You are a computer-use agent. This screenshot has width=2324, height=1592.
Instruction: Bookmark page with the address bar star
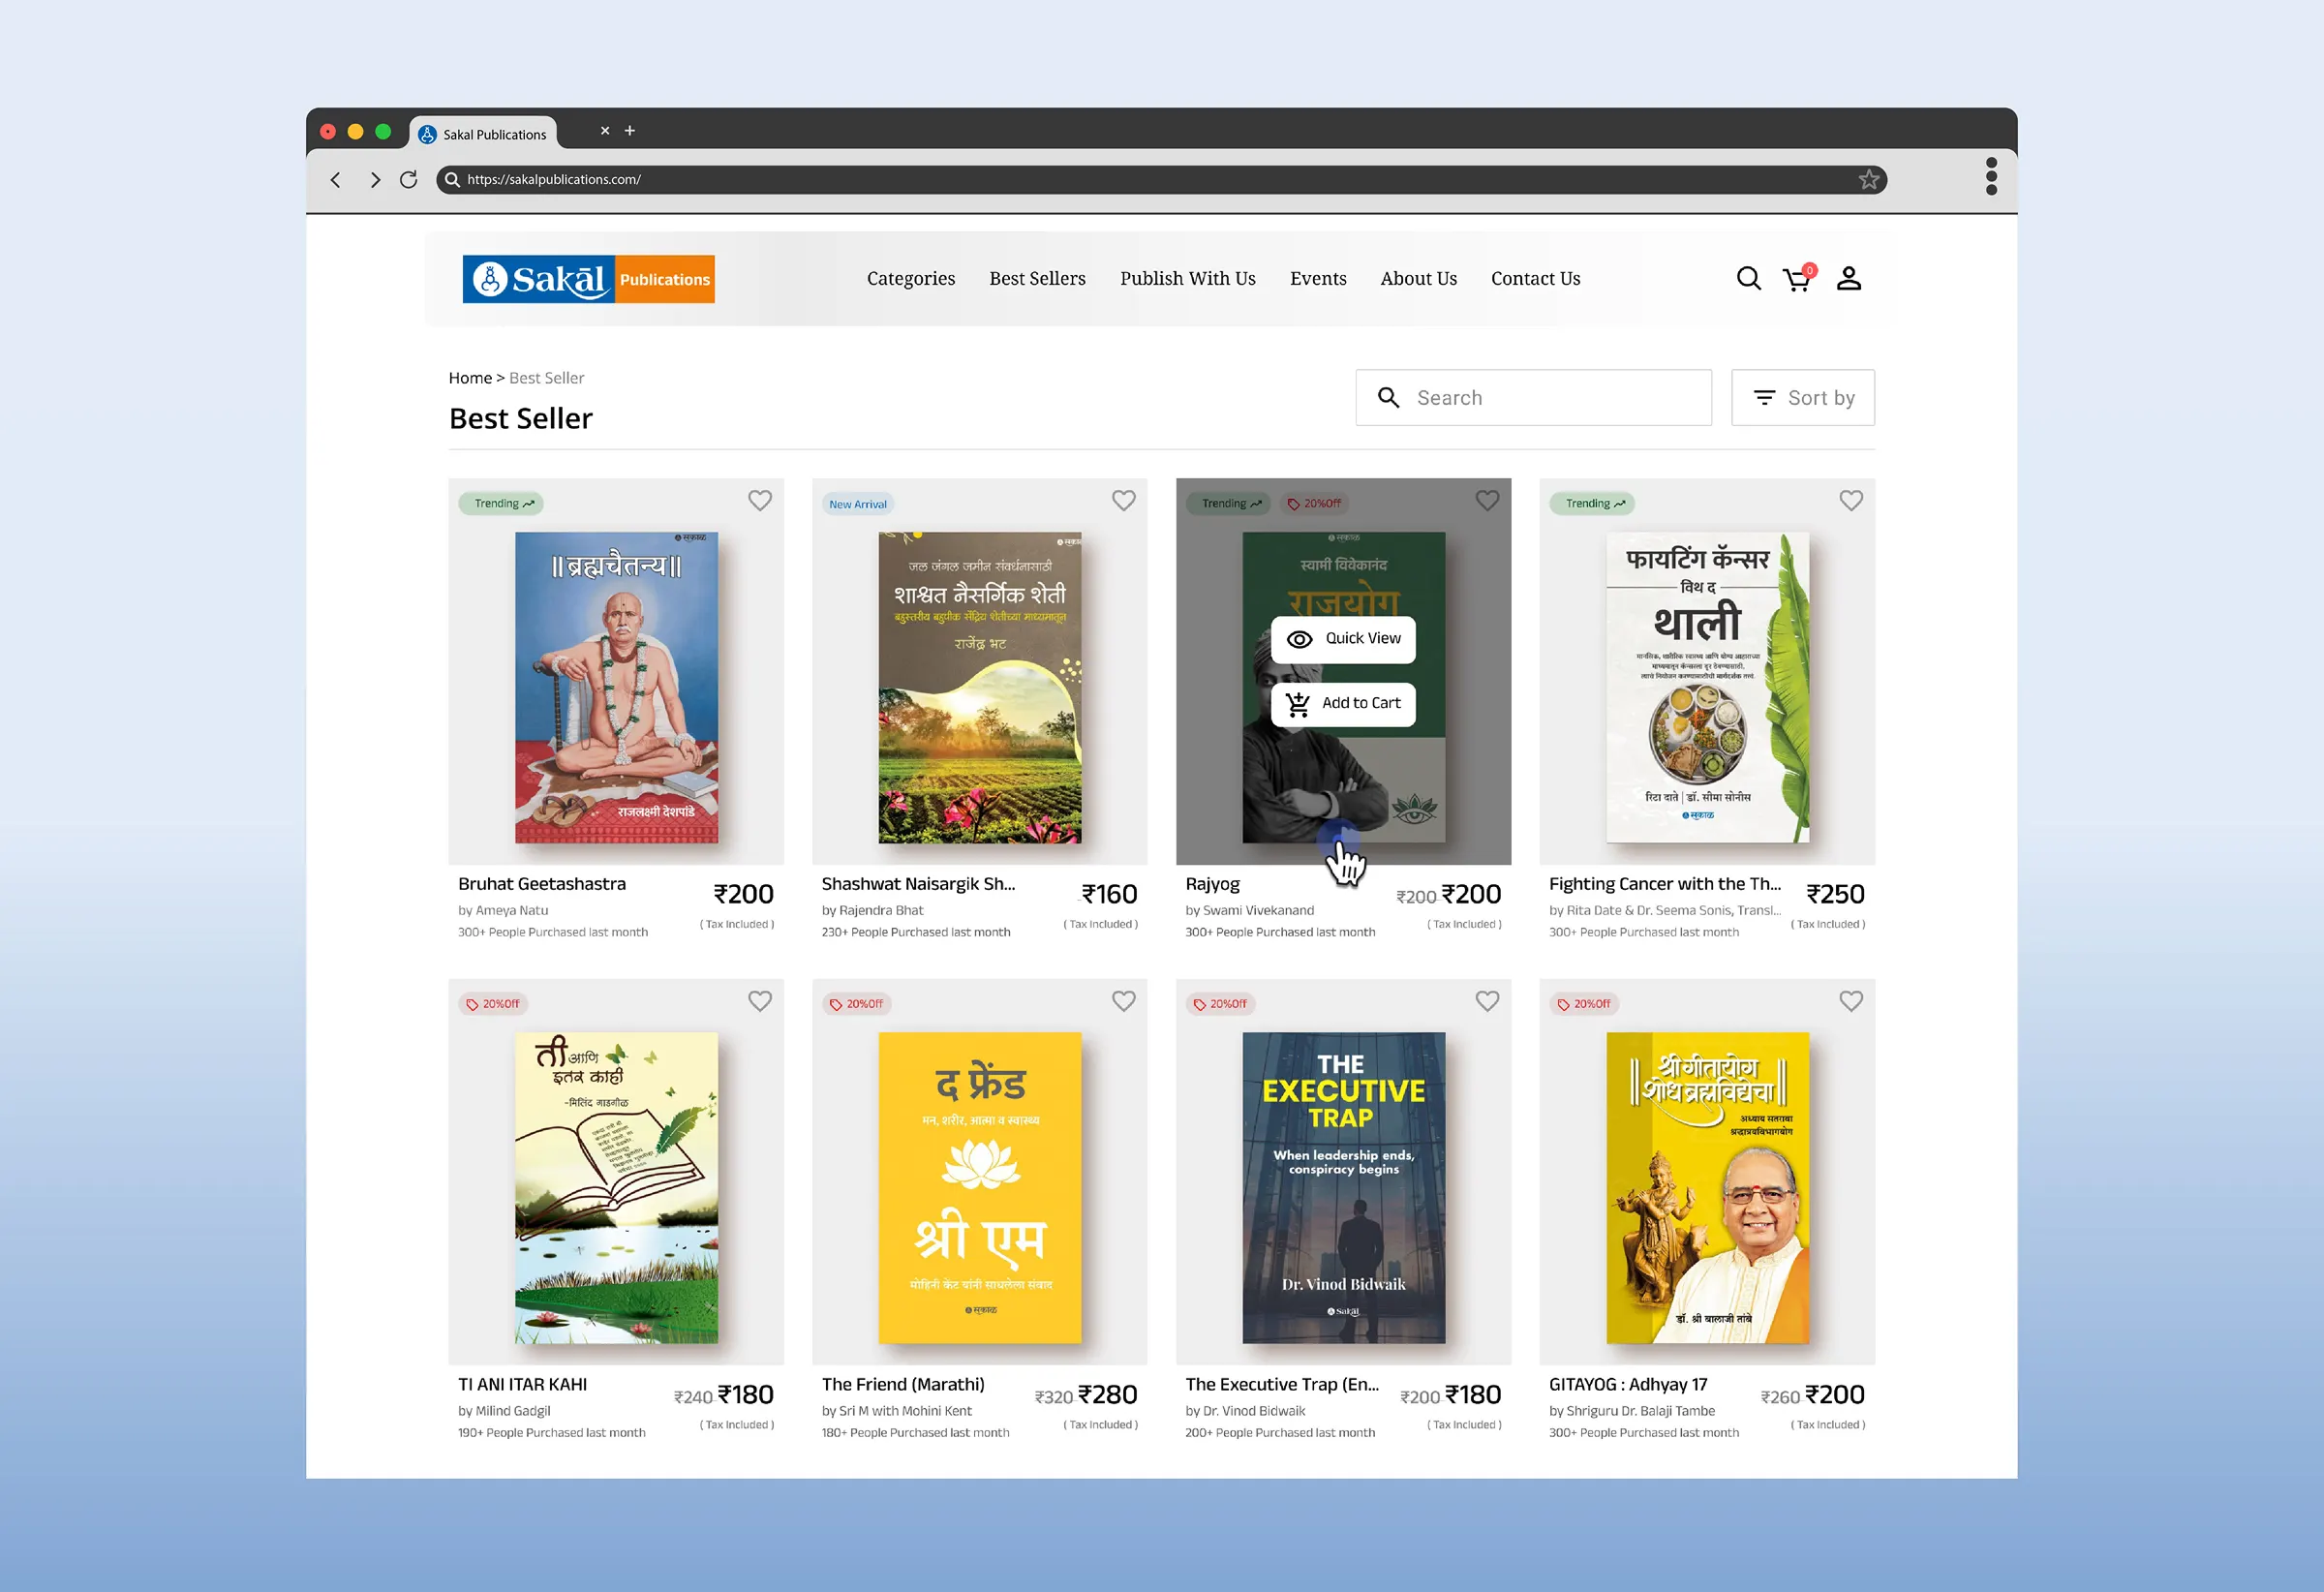1868,180
